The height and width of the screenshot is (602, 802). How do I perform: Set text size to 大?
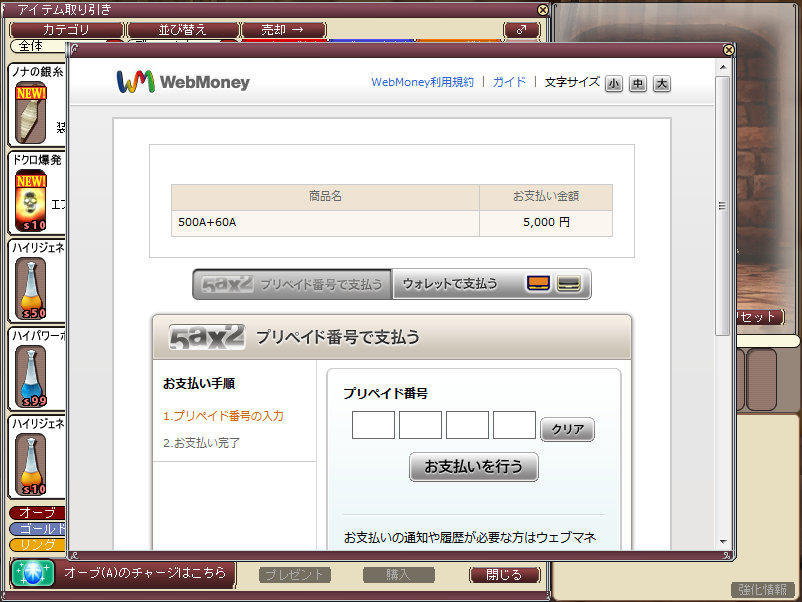(x=661, y=83)
